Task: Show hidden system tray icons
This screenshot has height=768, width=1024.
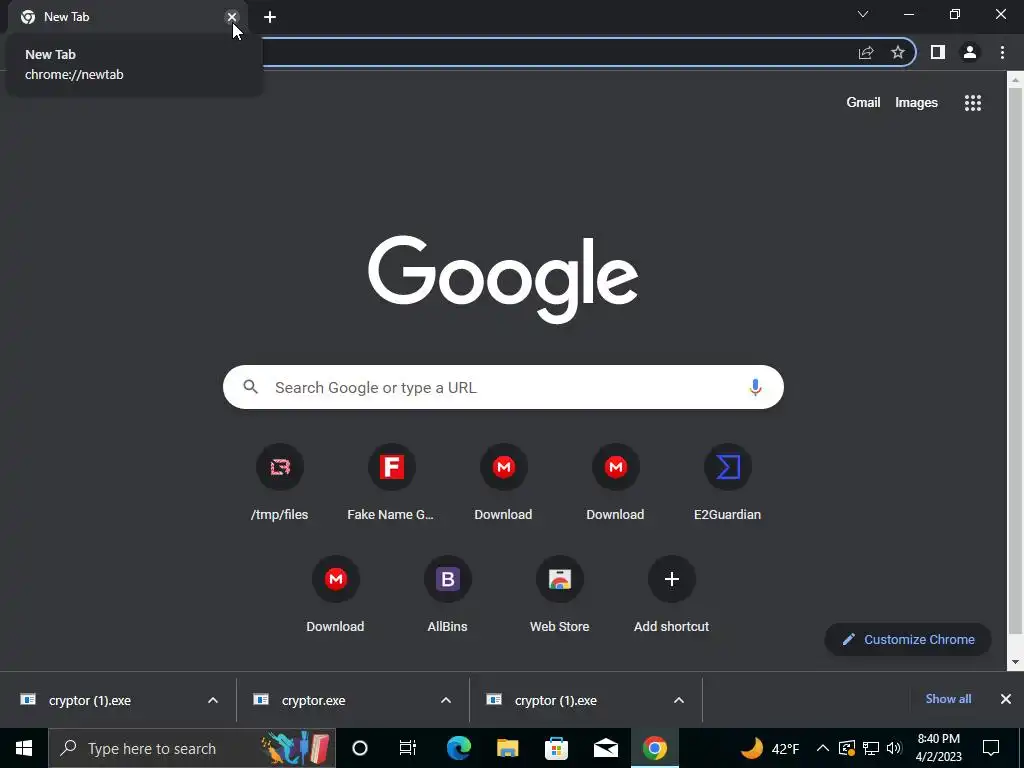Action: click(x=823, y=748)
